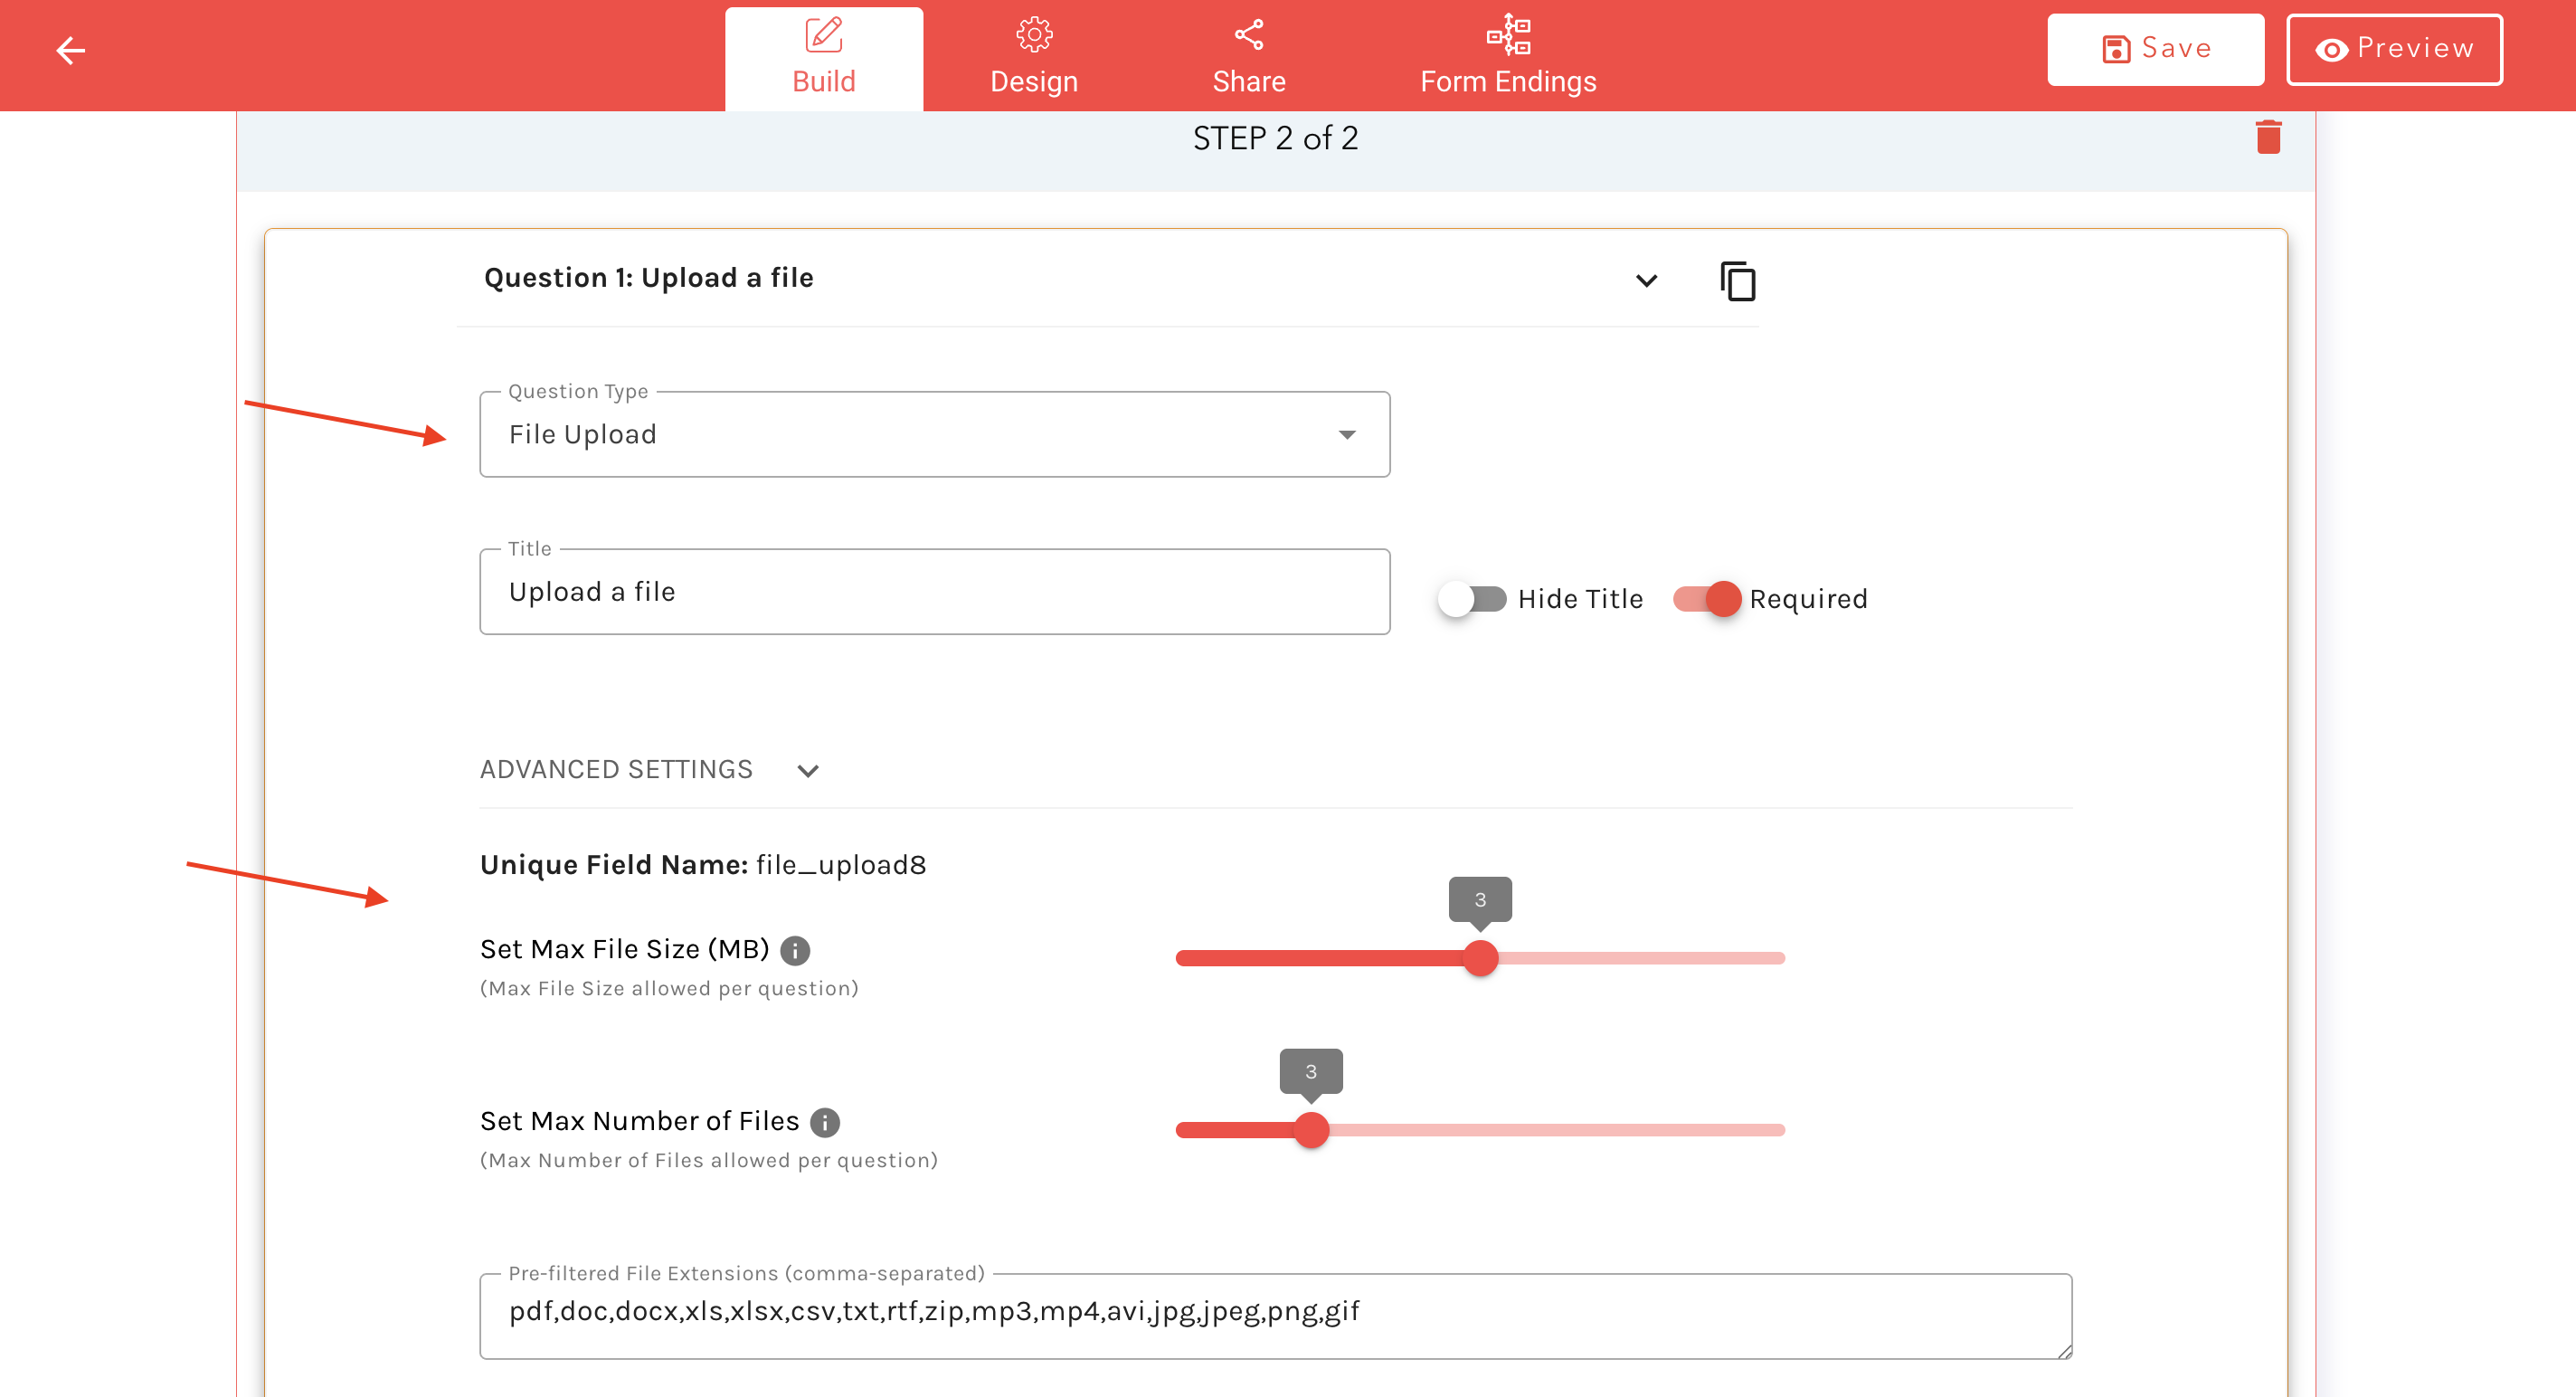
Task: Open the Question Type dropdown
Action: pos(934,434)
